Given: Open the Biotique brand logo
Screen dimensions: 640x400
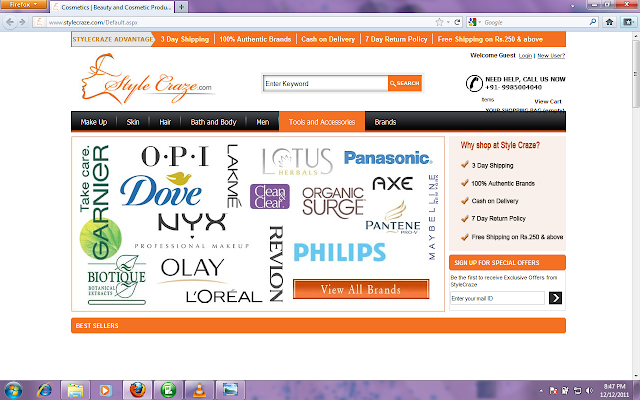Looking at the screenshot, I should click(x=117, y=280).
